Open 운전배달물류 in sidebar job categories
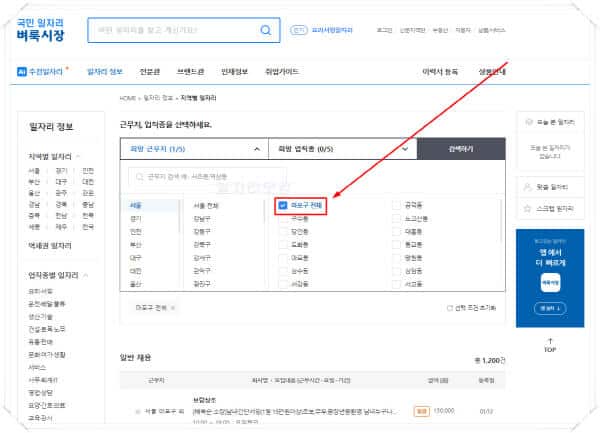 point(47,304)
